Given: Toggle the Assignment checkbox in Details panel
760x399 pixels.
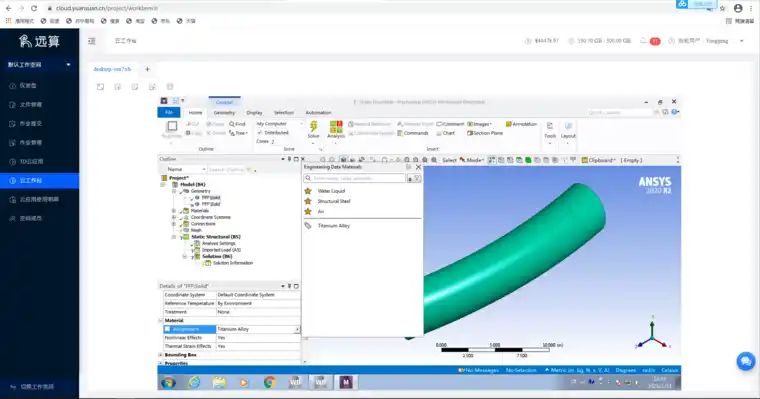Looking at the screenshot, I should pyautogui.click(x=167, y=329).
